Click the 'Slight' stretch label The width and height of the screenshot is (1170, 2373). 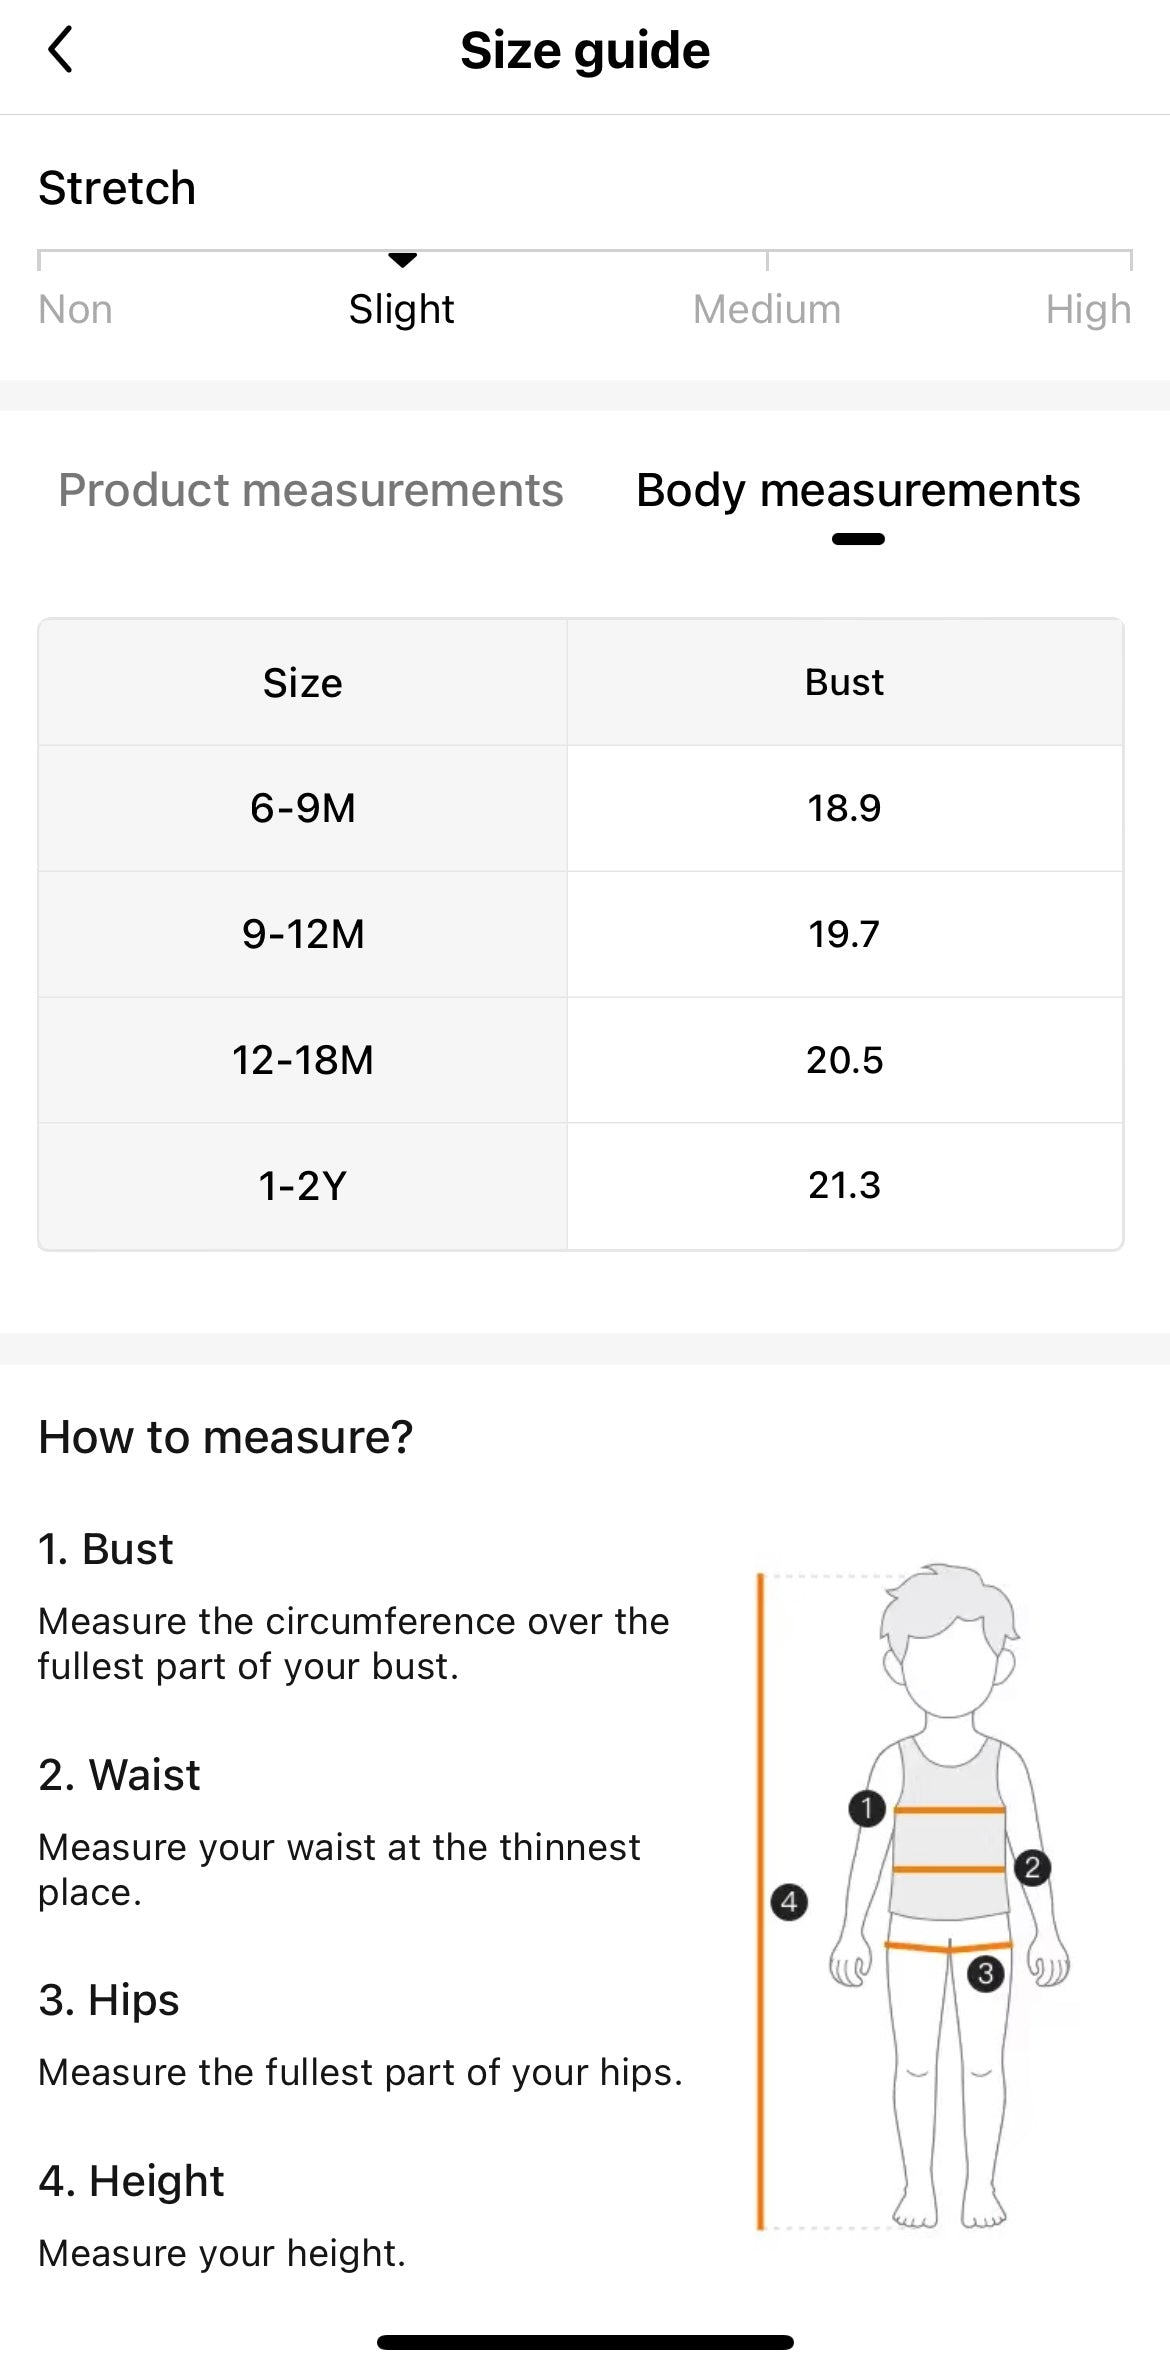coord(402,310)
